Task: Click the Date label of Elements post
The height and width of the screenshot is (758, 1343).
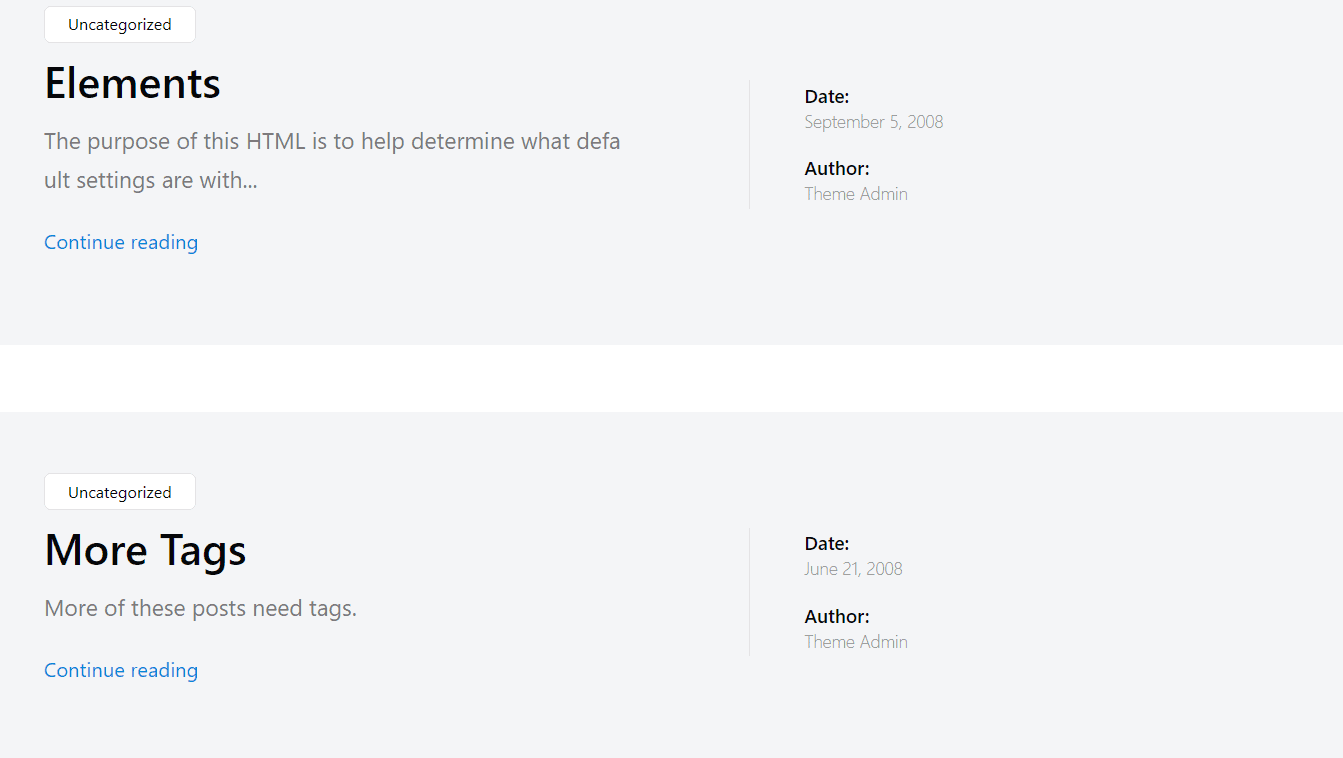Action: (x=827, y=97)
